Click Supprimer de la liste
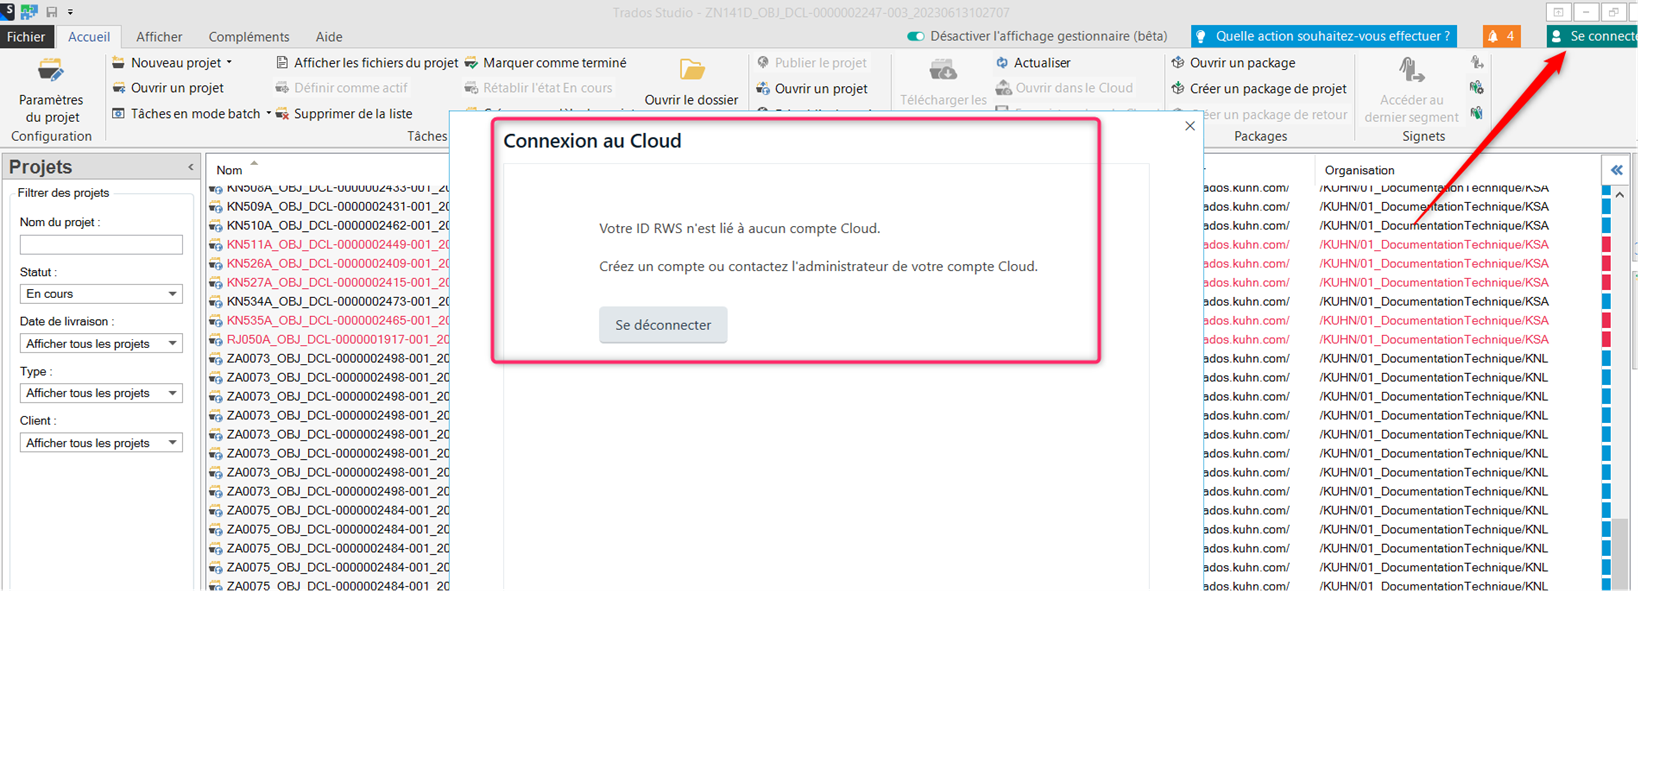1653x782 pixels. [x=344, y=114]
